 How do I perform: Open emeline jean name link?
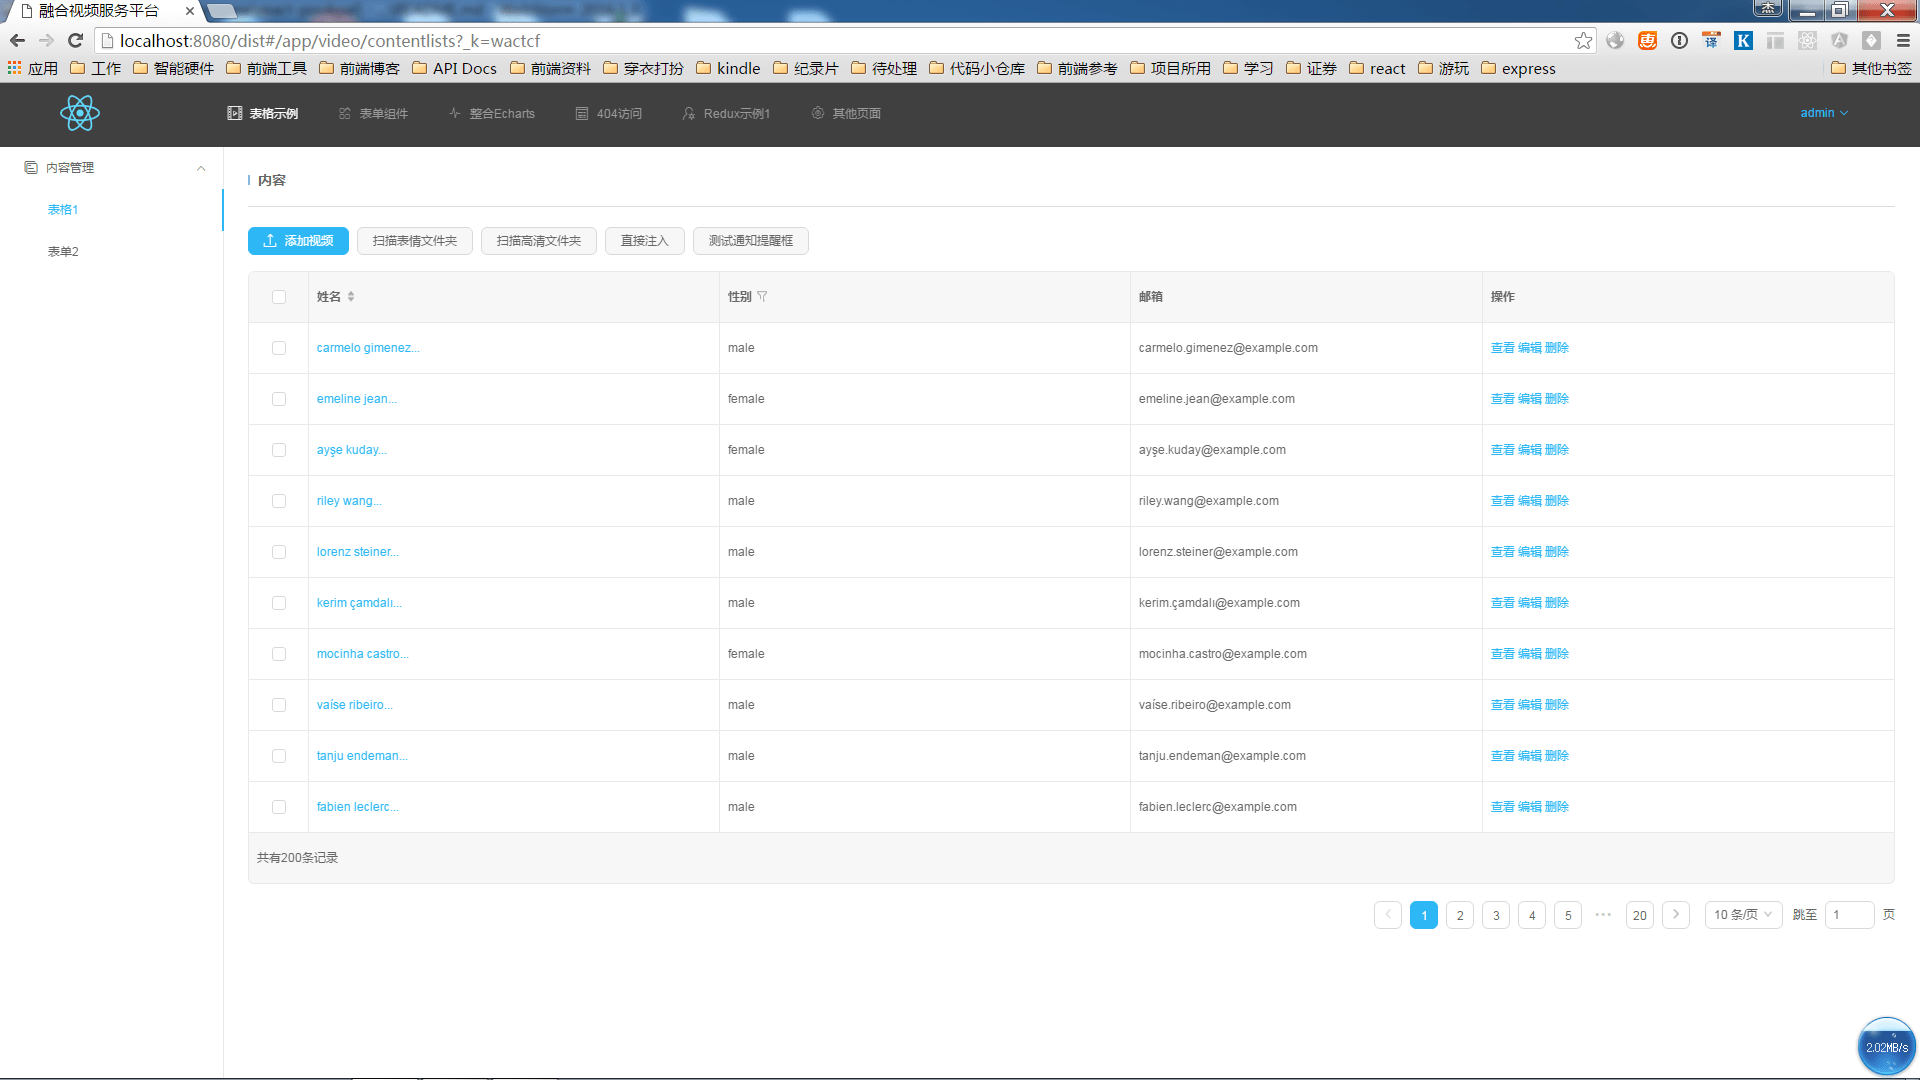[x=356, y=399]
